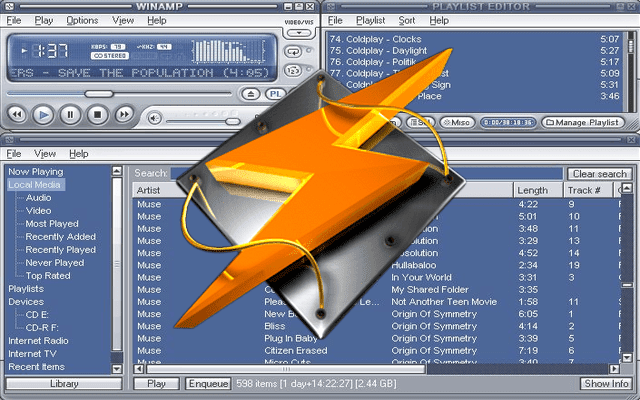Click the Enqueue button
This screenshot has width=640, height=400.
click(x=209, y=384)
